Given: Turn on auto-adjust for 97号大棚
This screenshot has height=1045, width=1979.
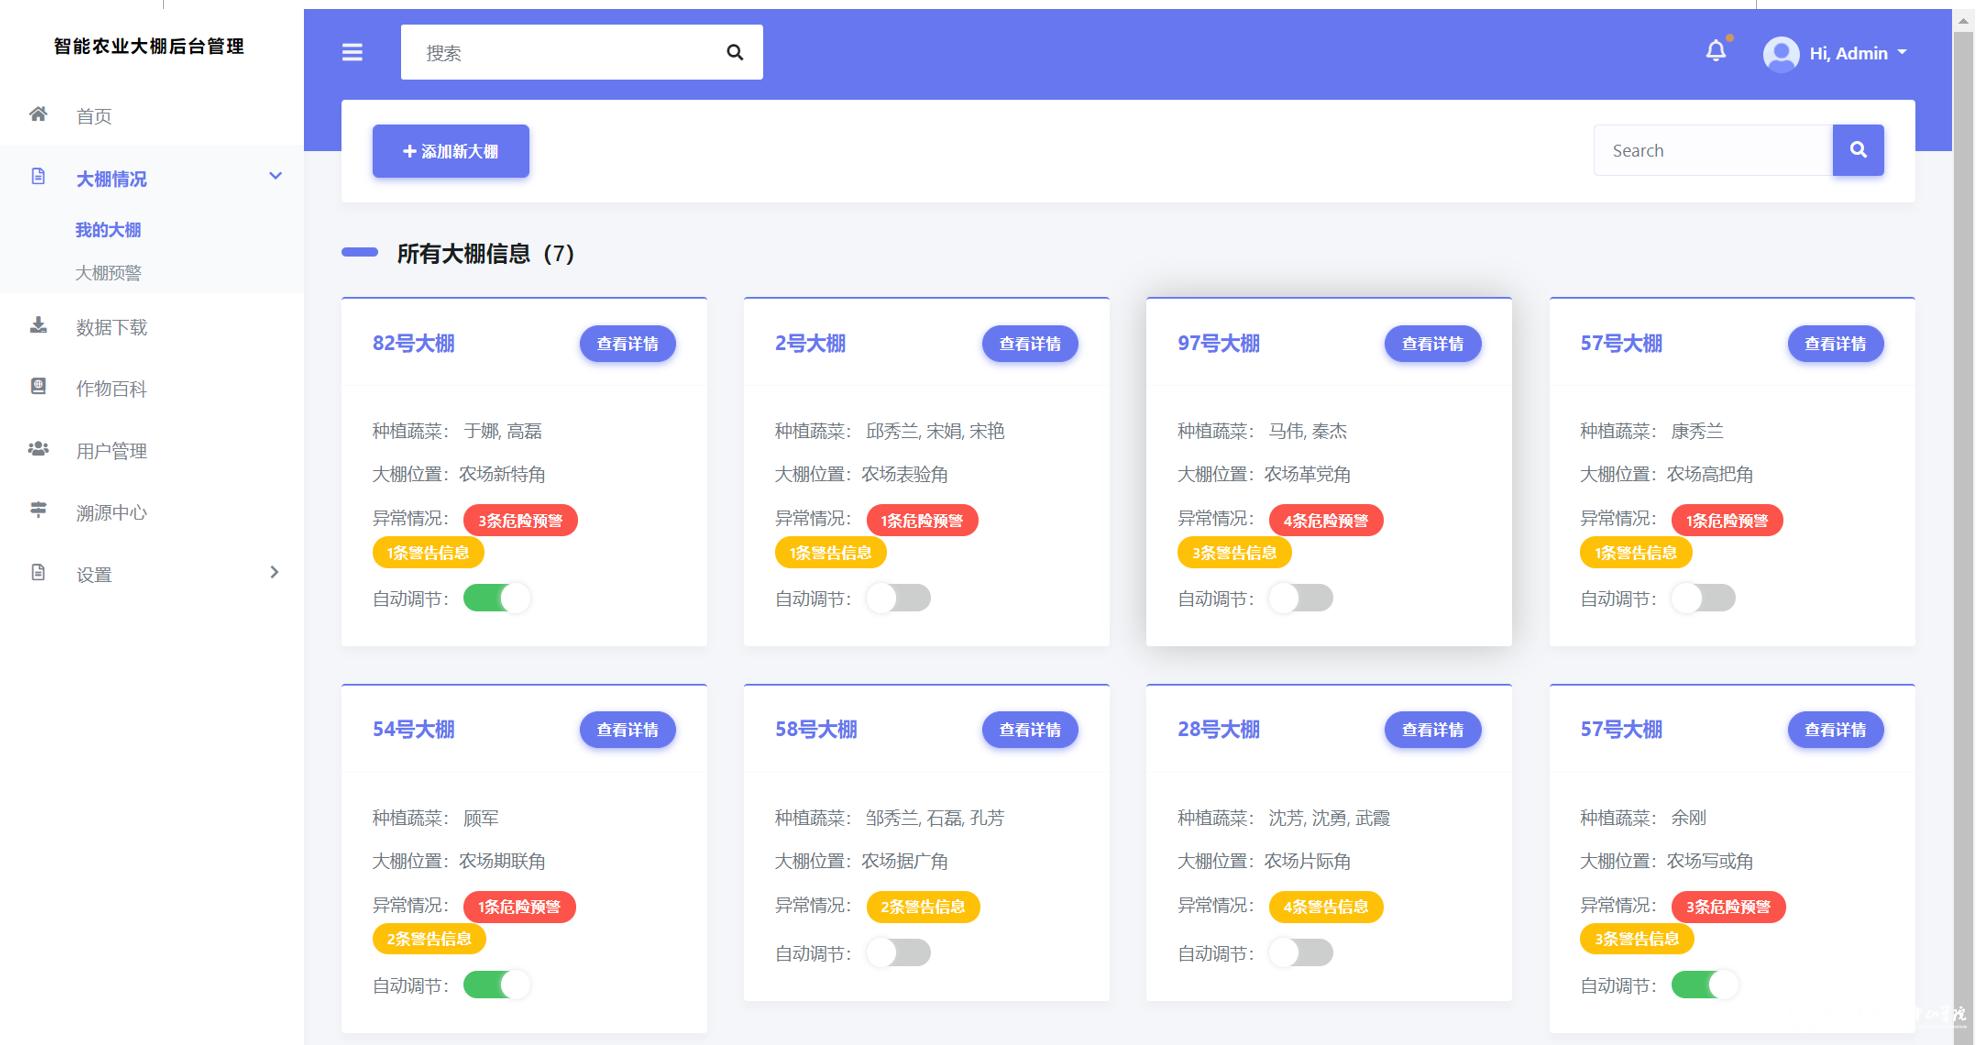Looking at the screenshot, I should (1300, 598).
